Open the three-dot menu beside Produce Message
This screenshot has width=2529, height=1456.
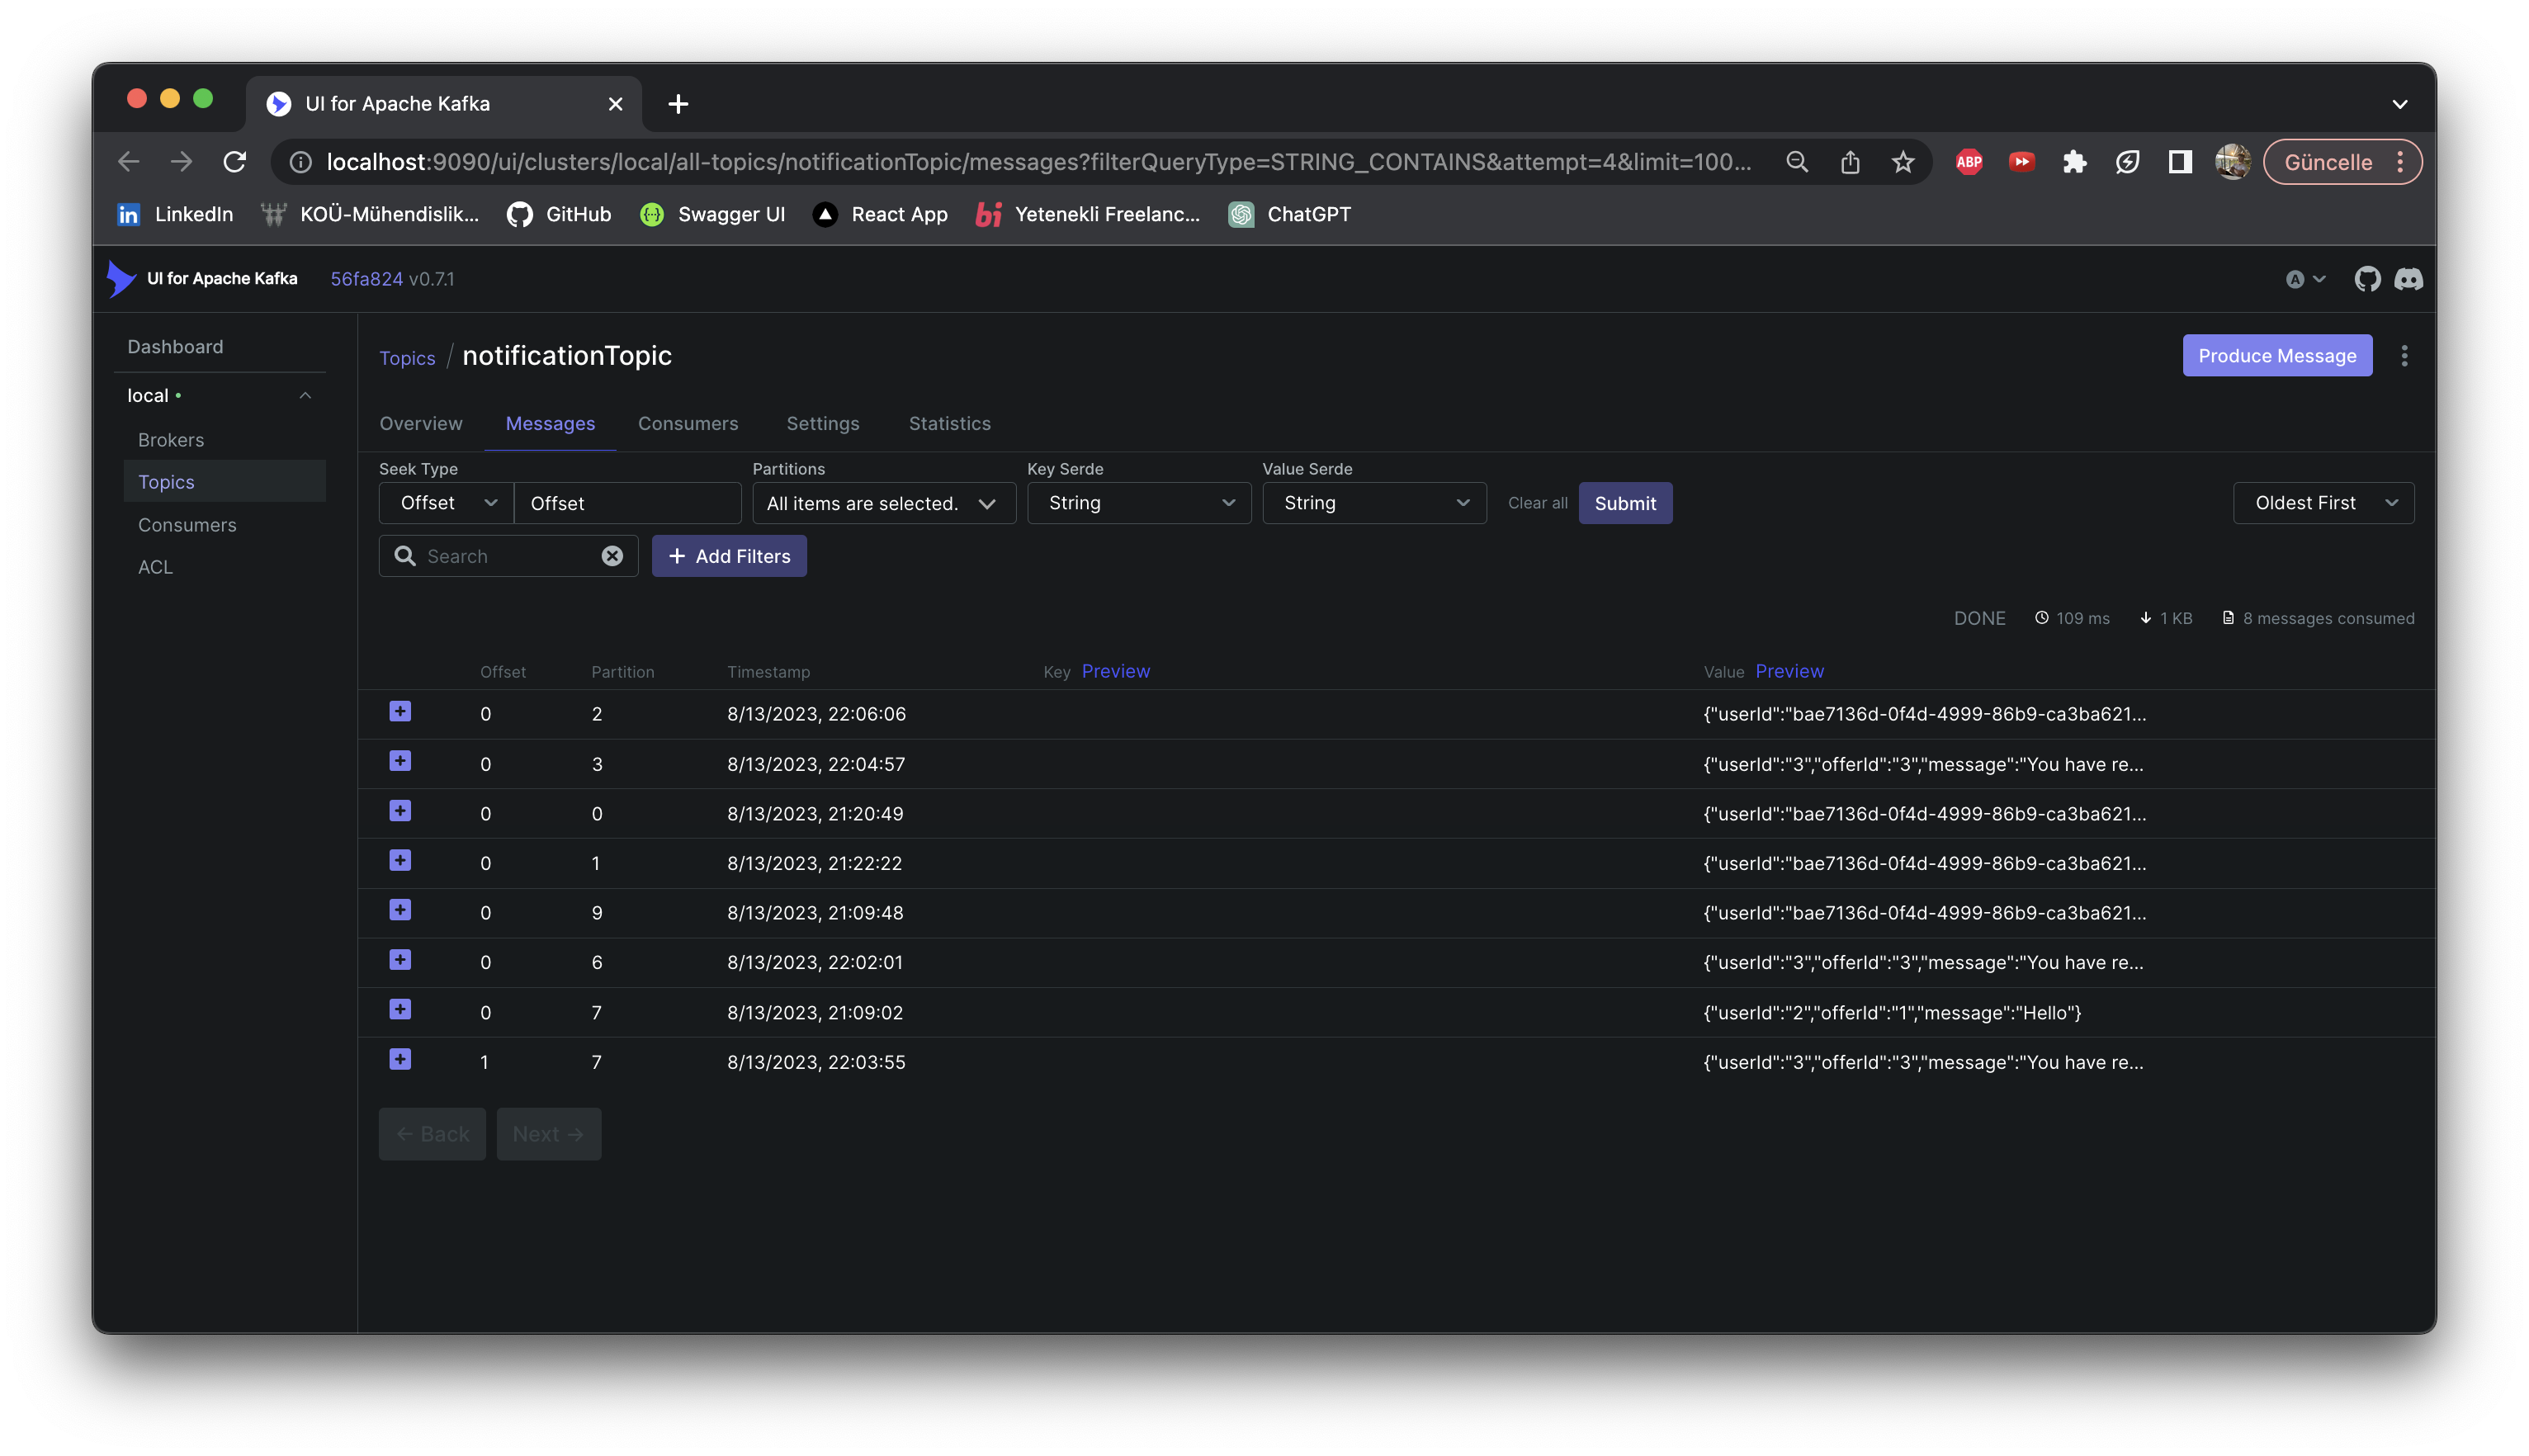(2404, 356)
